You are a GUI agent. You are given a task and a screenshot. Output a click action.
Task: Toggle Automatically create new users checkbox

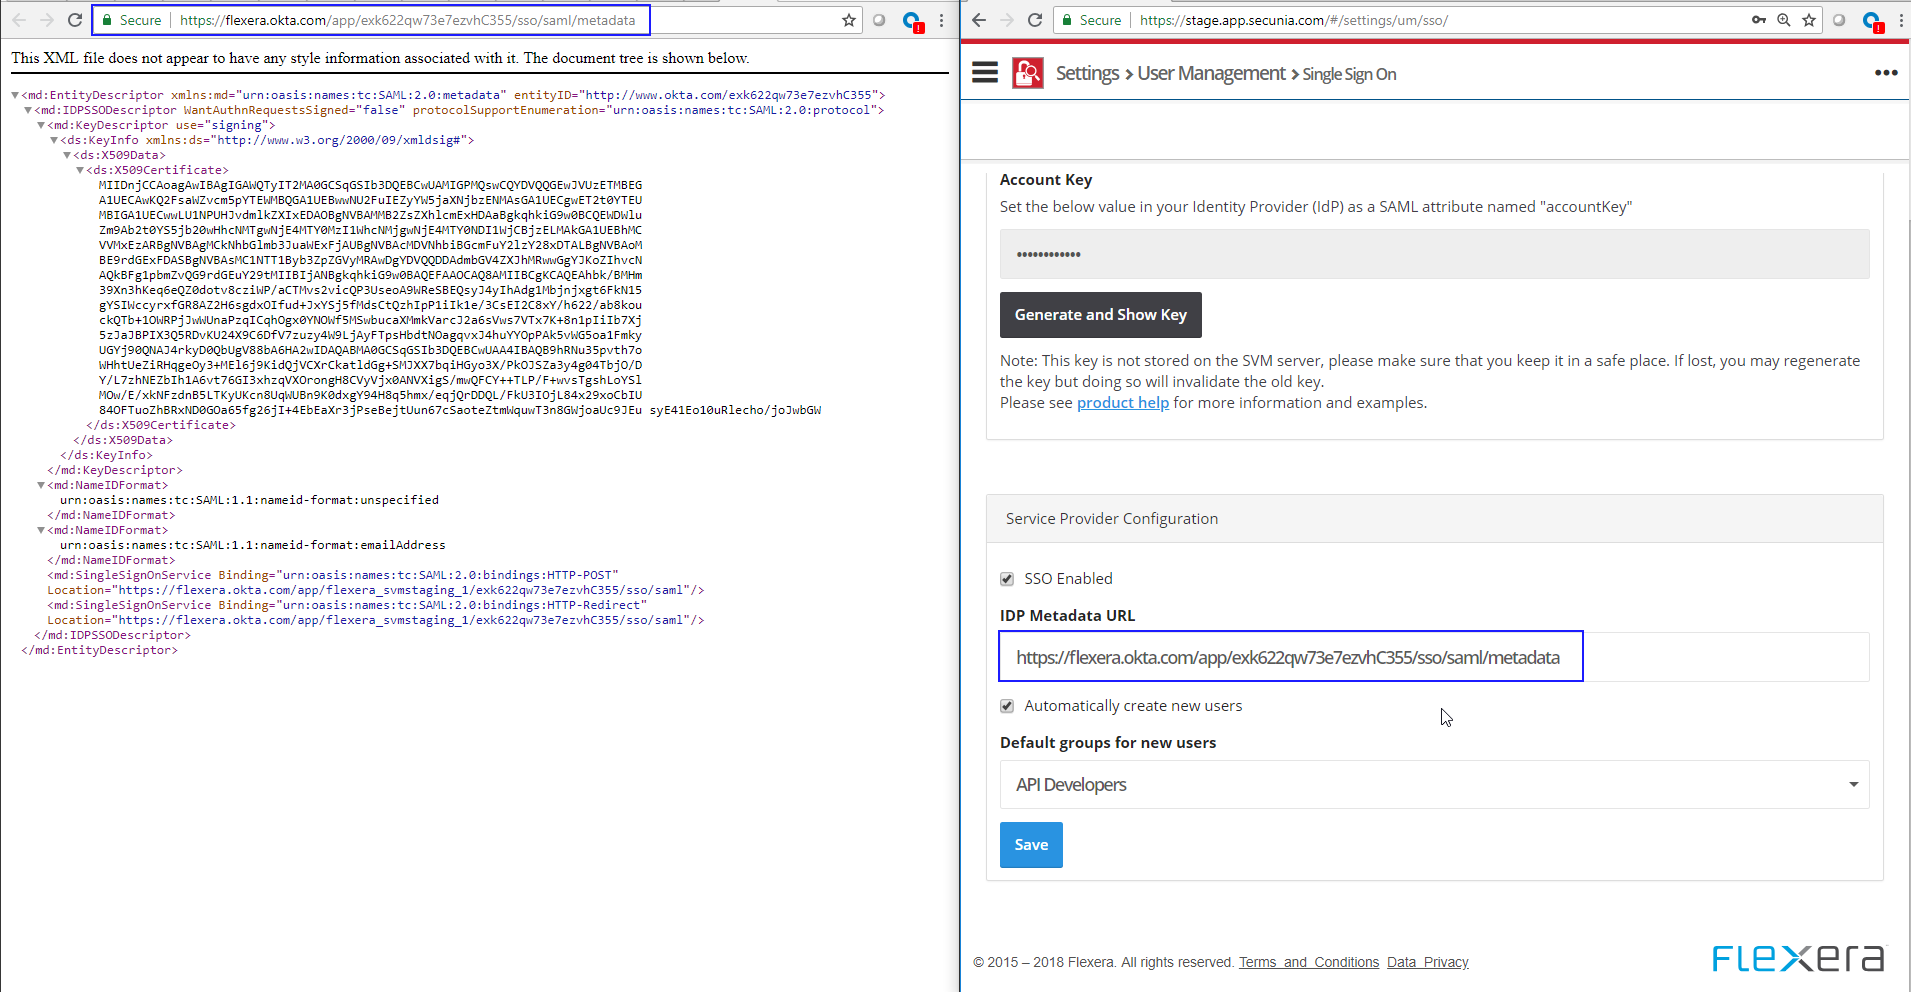[1007, 706]
